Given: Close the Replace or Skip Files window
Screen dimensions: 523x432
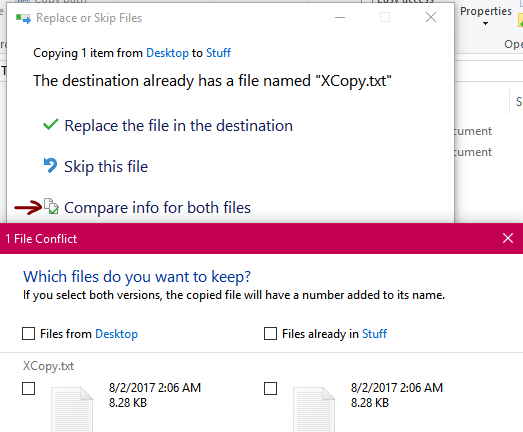Looking at the screenshot, I should (x=431, y=17).
